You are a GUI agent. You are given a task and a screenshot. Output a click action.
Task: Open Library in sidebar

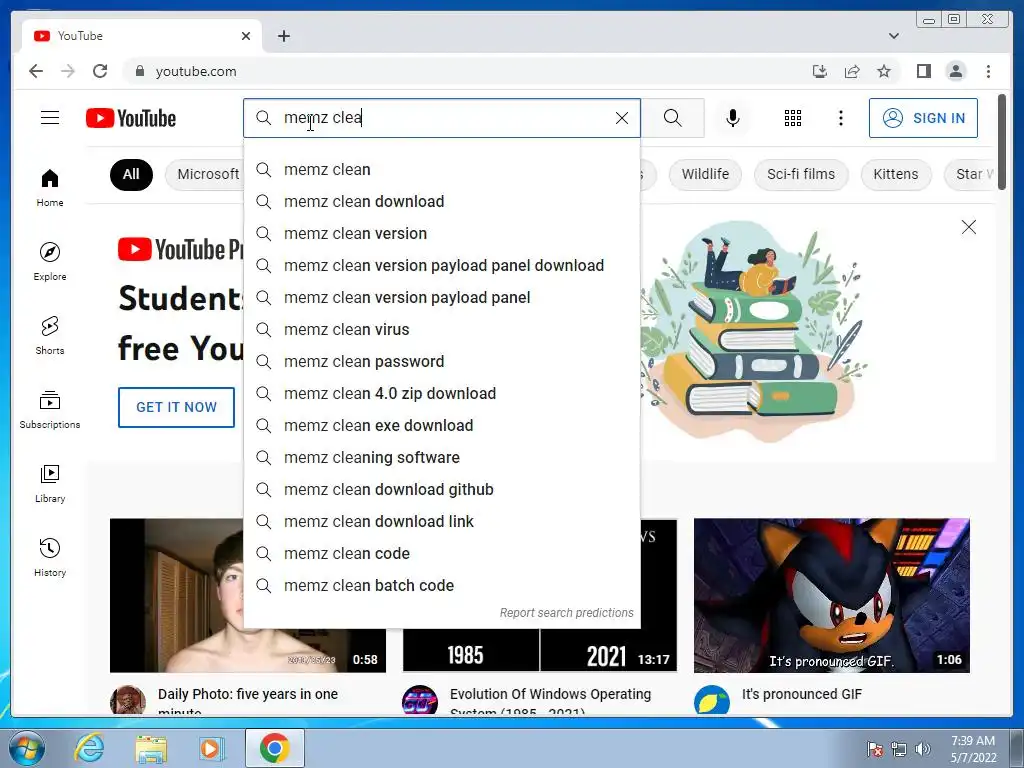pos(50,483)
